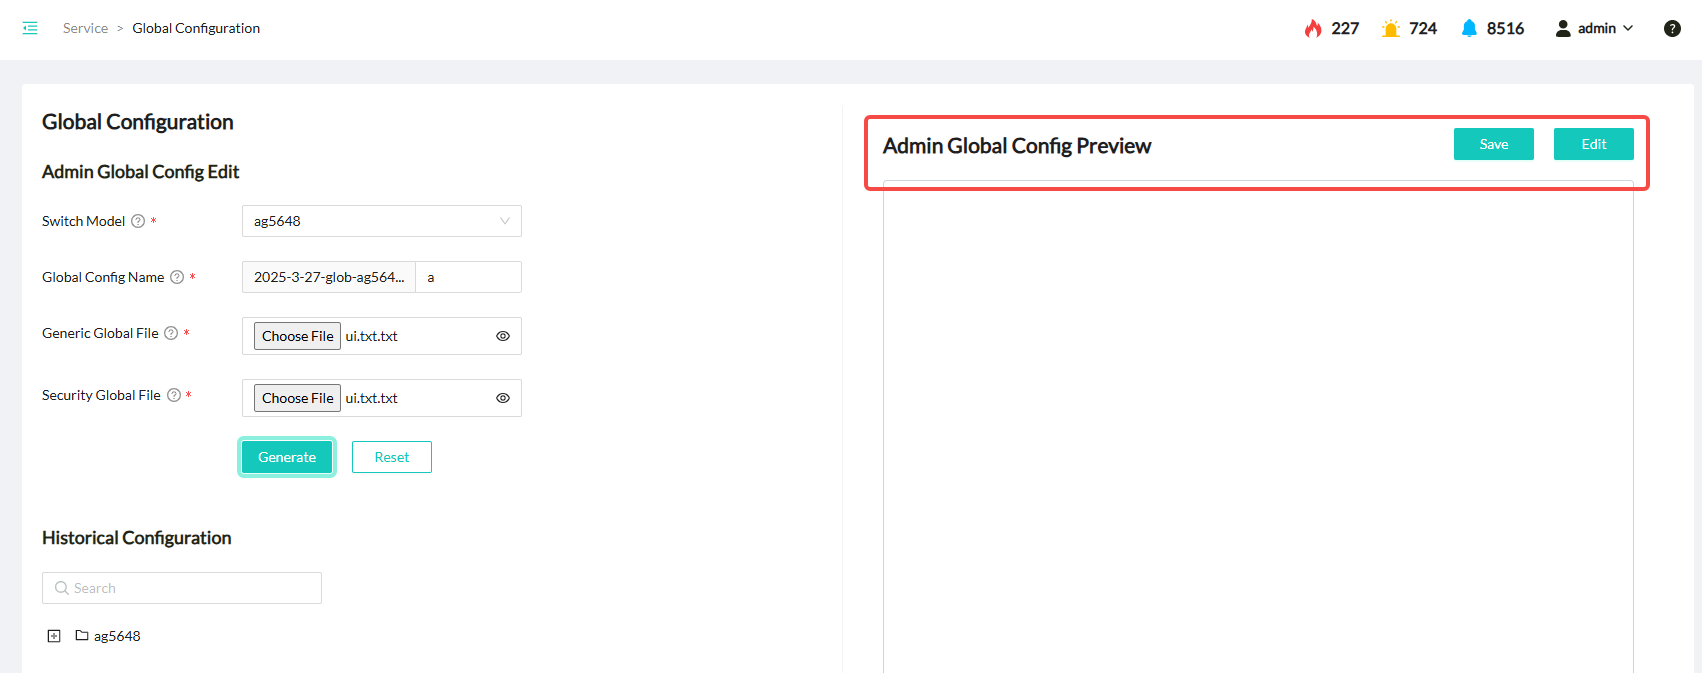Open the admin user dropdown menu
Image resolution: width=1702 pixels, height=673 pixels.
tap(1594, 28)
